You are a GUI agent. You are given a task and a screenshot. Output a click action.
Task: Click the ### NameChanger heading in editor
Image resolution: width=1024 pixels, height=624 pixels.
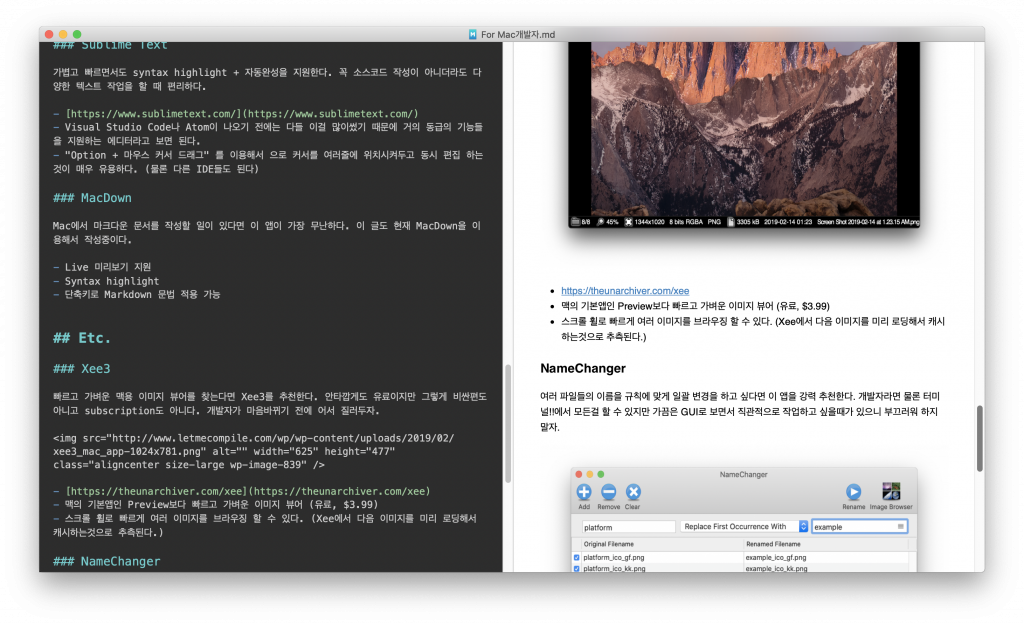pos(106,561)
